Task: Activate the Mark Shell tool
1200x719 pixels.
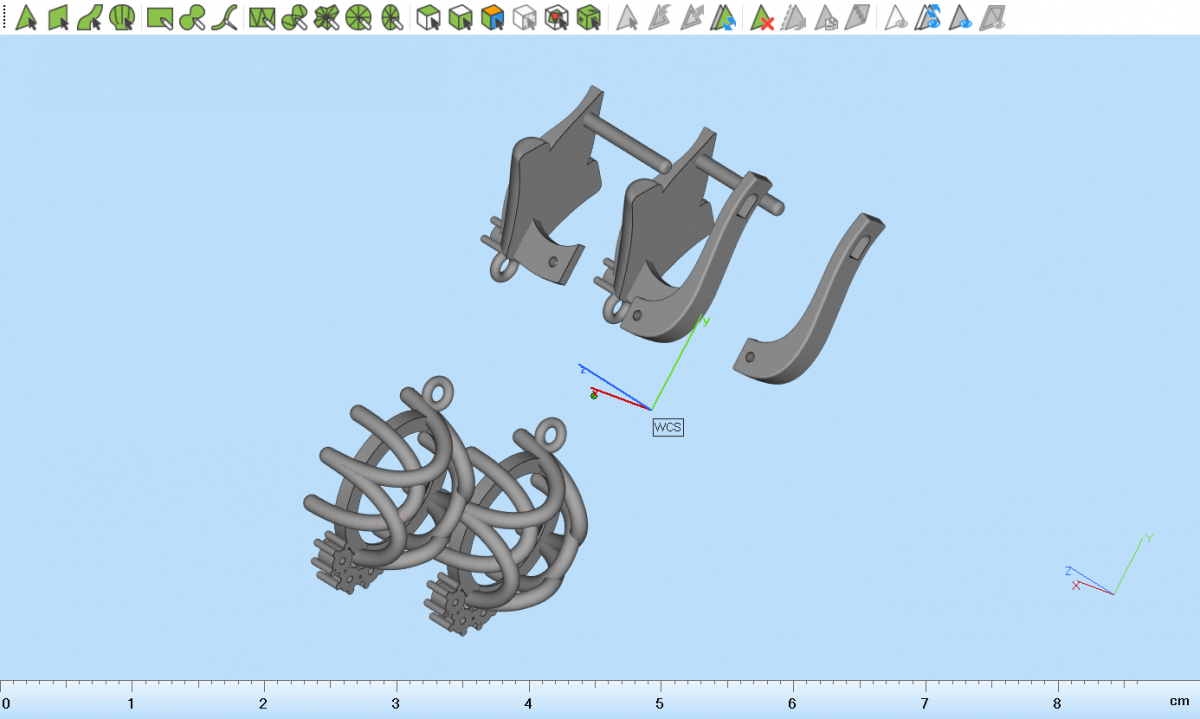Action: (122, 17)
